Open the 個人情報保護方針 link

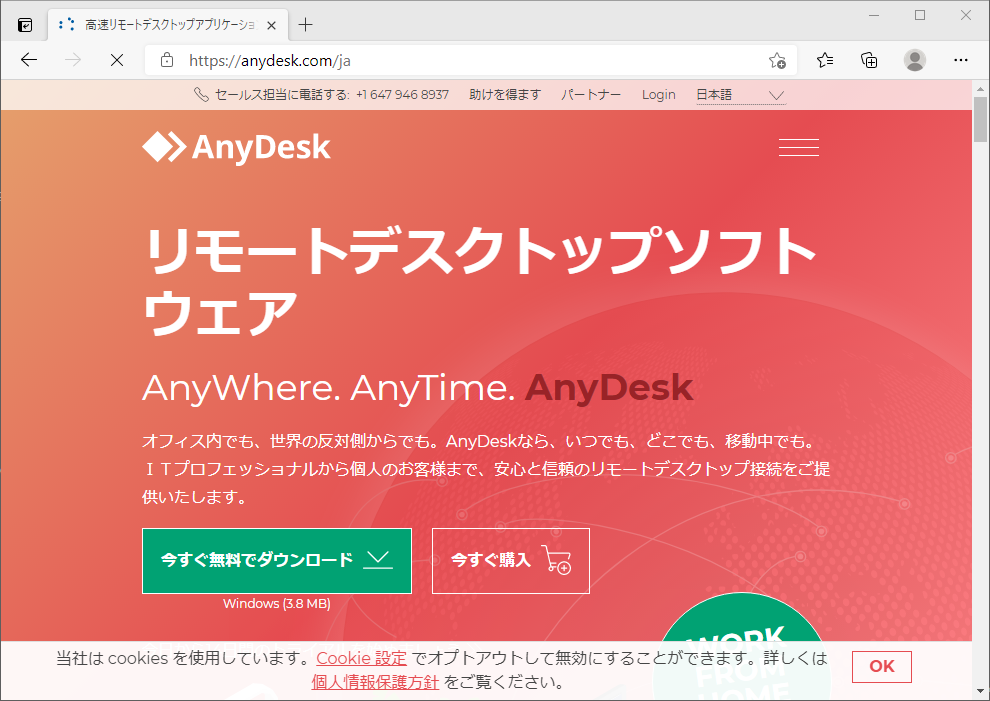(375, 682)
